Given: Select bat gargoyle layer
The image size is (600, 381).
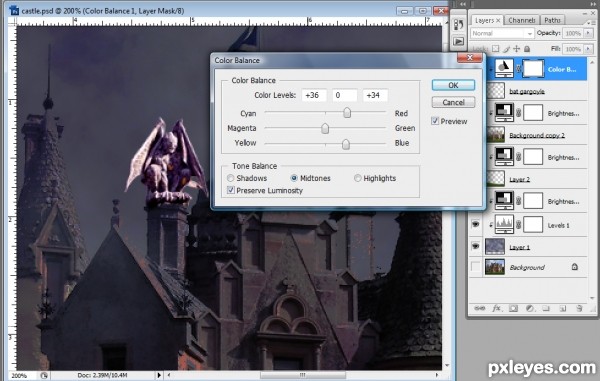Looking at the screenshot, I should click(x=536, y=91).
